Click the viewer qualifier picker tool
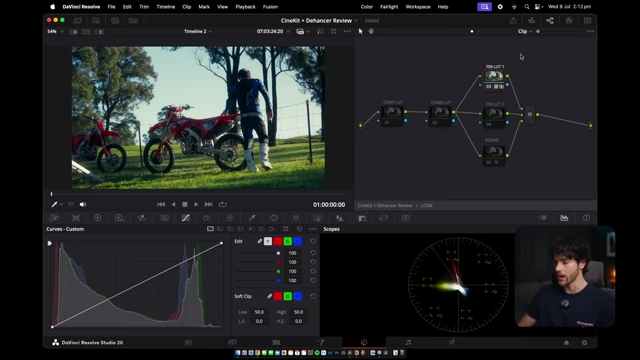This screenshot has height=360, width=640. pos(54,204)
